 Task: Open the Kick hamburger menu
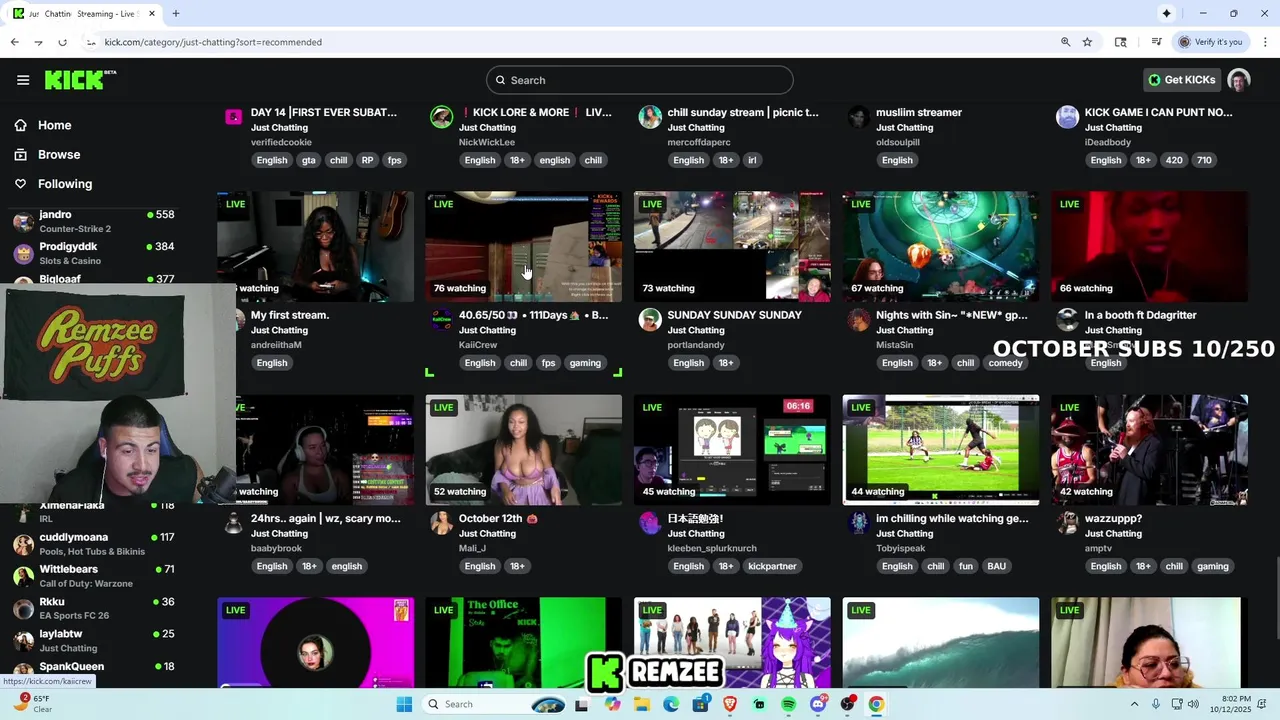[23, 80]
